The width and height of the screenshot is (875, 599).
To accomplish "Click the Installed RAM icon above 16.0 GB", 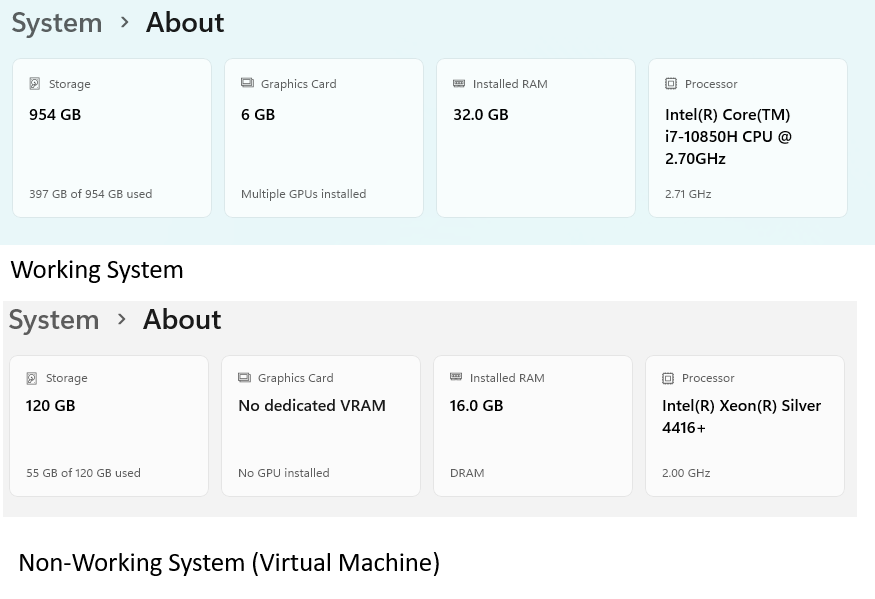I will [x=456, y=378].
